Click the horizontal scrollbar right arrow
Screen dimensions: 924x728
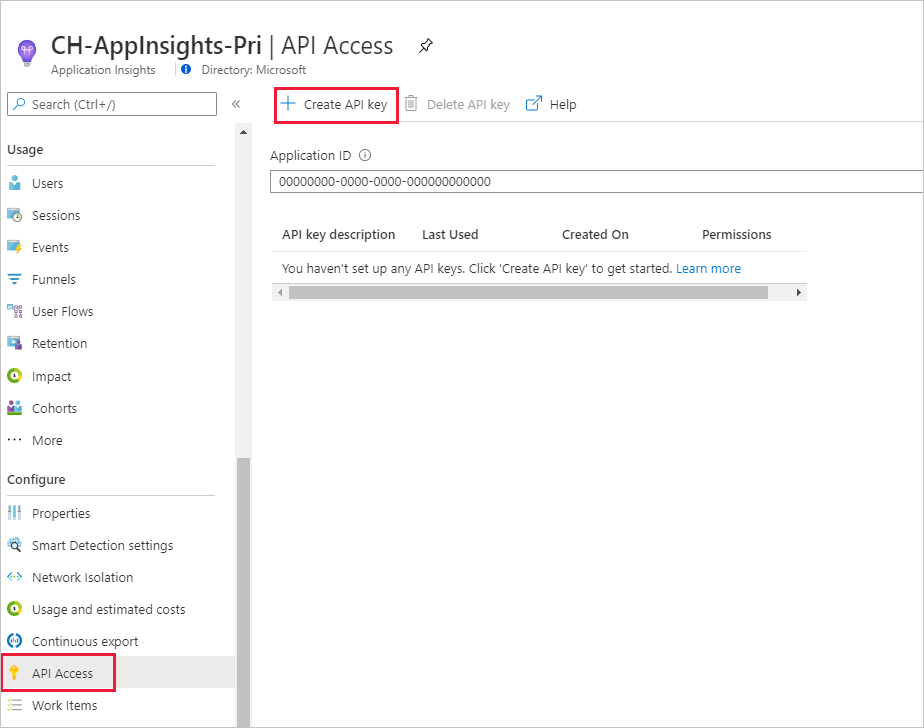click(x=798, y=292)
